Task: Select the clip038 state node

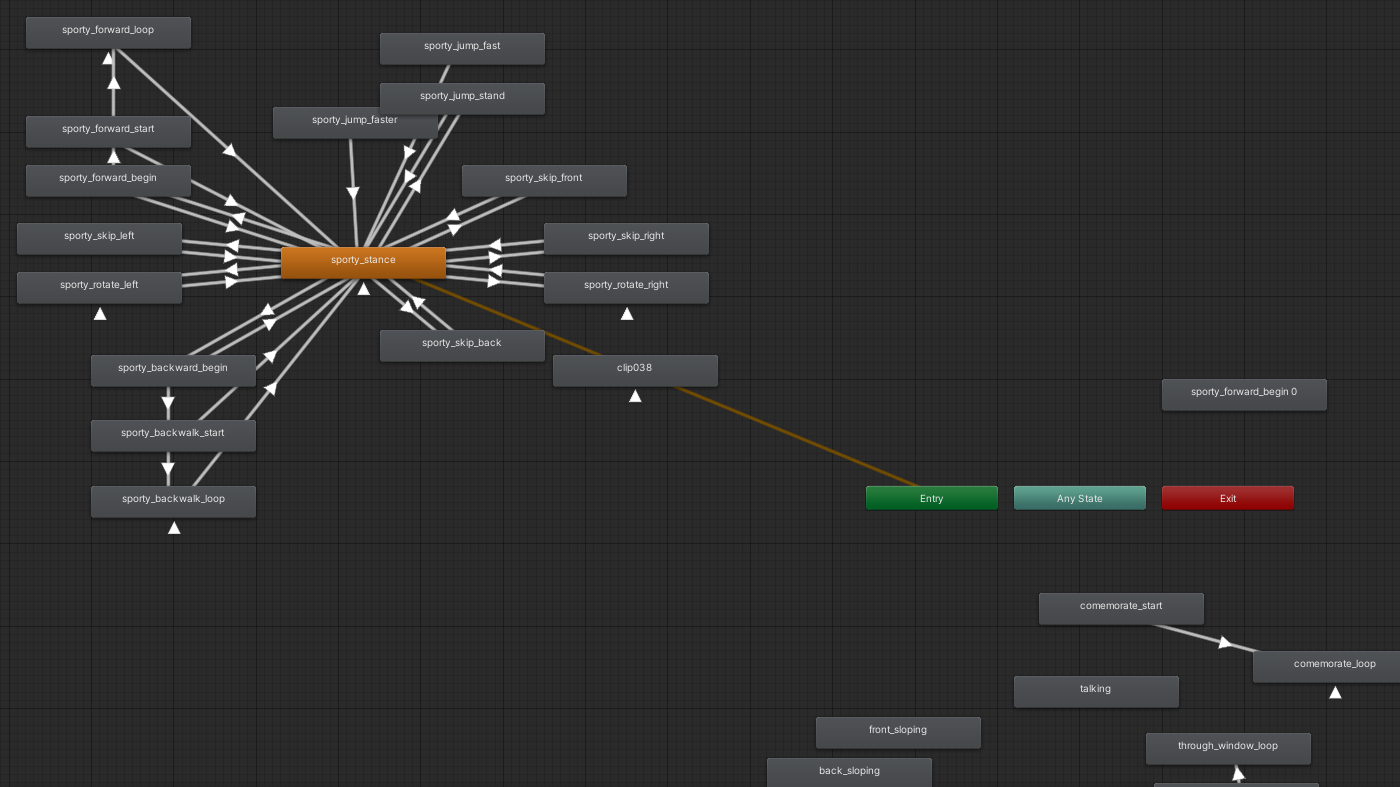Action: click(x=635, y=370)
